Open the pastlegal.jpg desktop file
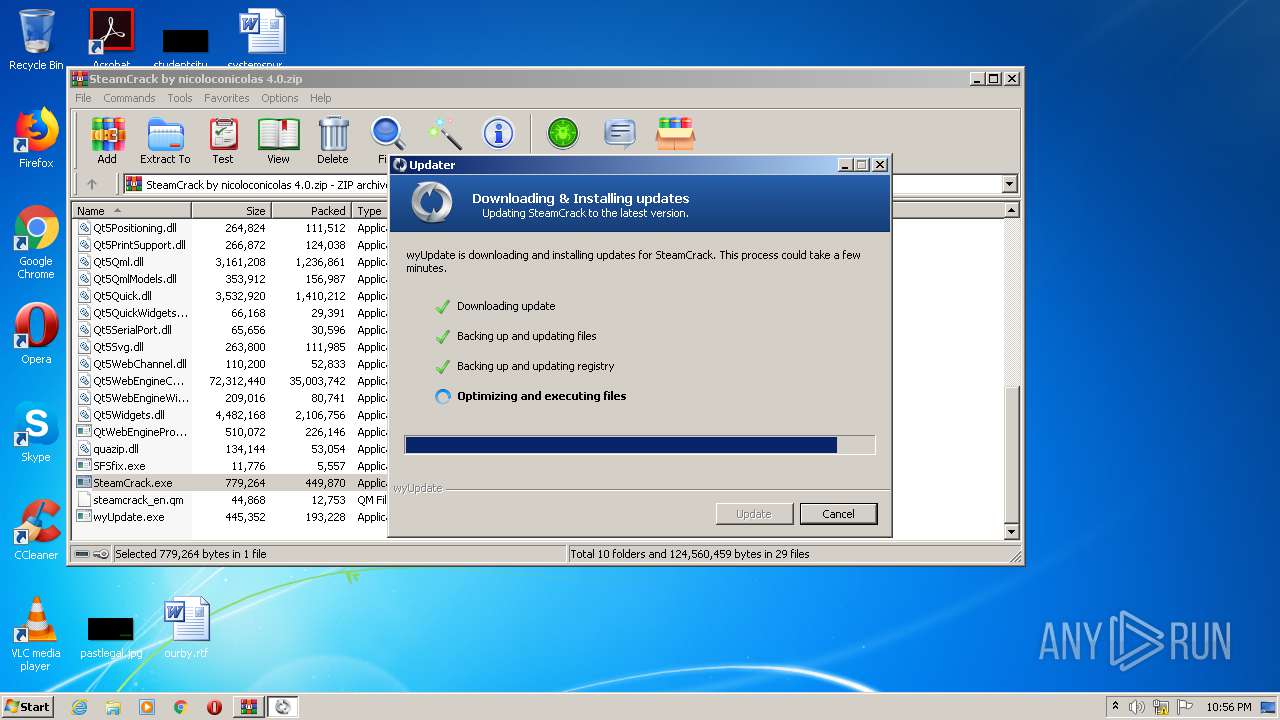The width and height of the screenshot is (1280, 720). [111, 636]
